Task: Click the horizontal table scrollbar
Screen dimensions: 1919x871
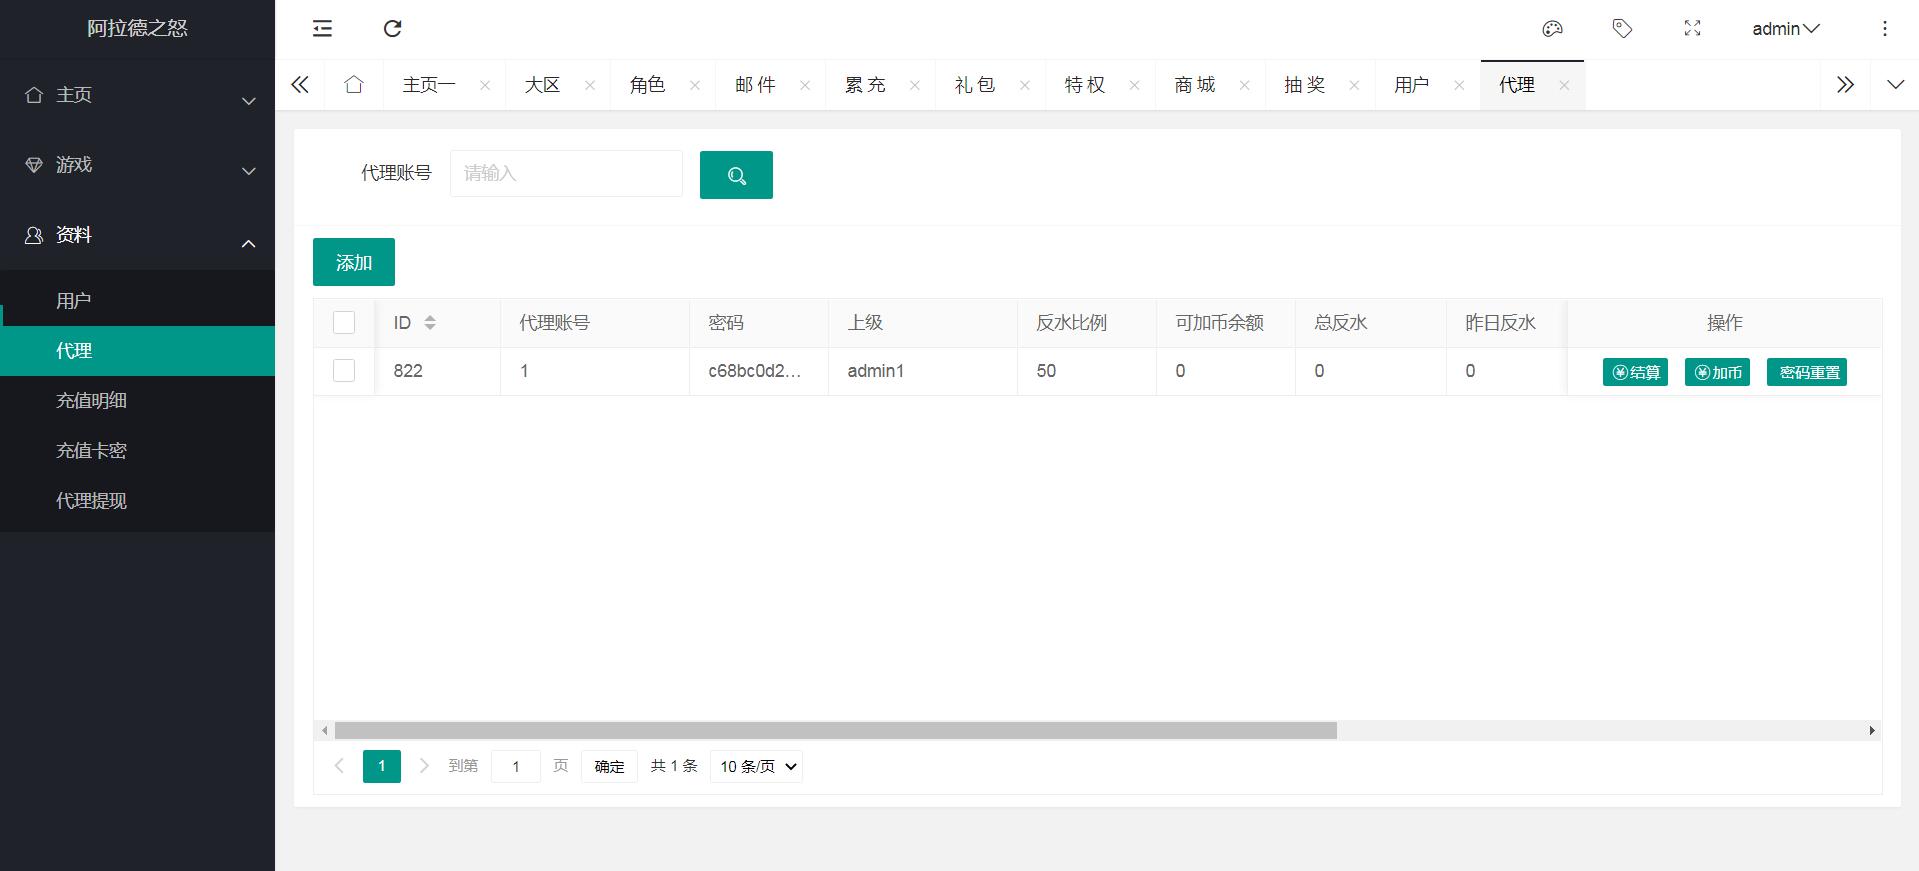Action: pos(835,731)
